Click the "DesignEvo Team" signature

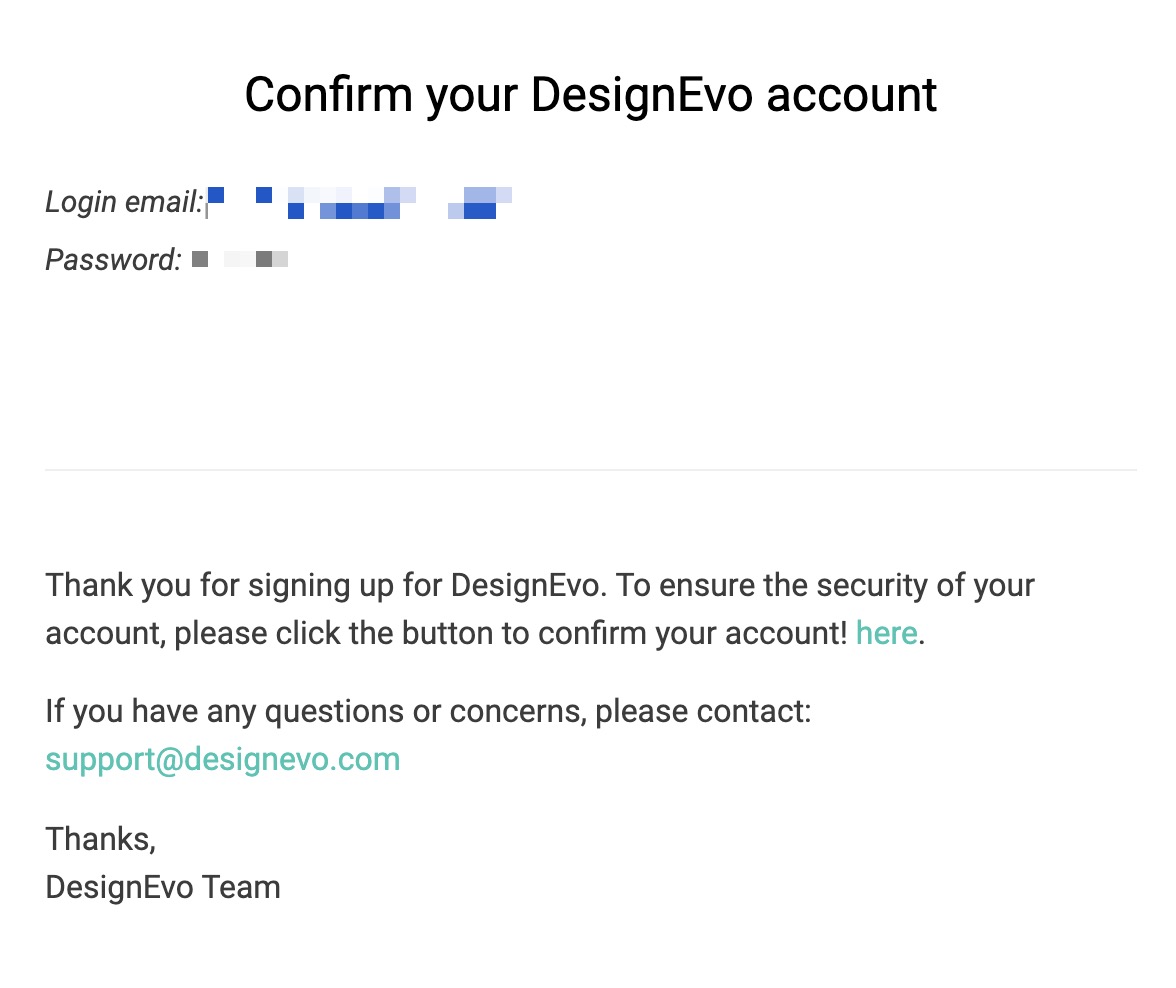tap(163, 887)
